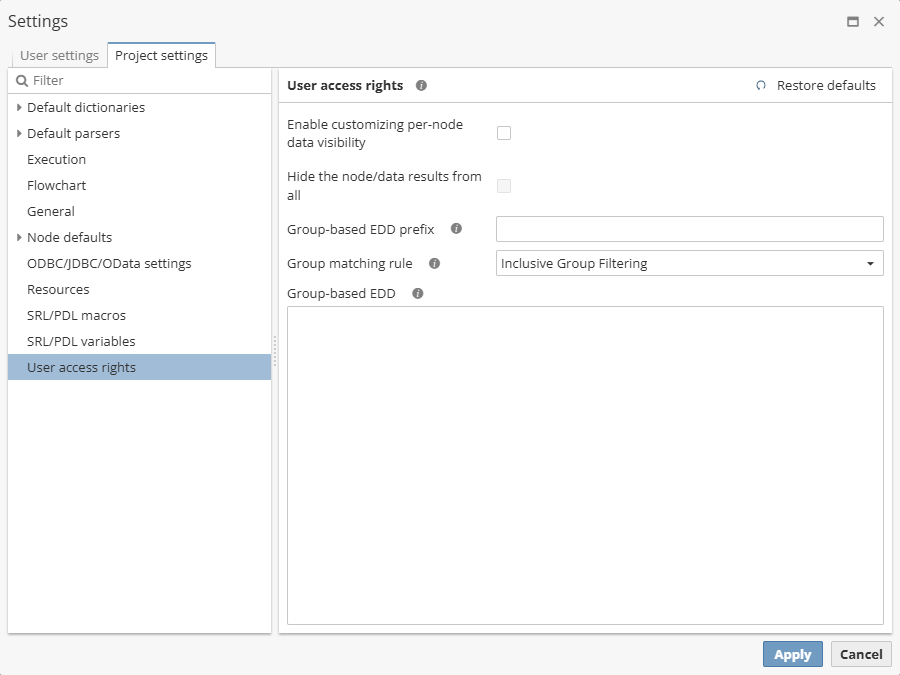Switch to the User settings tab

coord(59,55)
